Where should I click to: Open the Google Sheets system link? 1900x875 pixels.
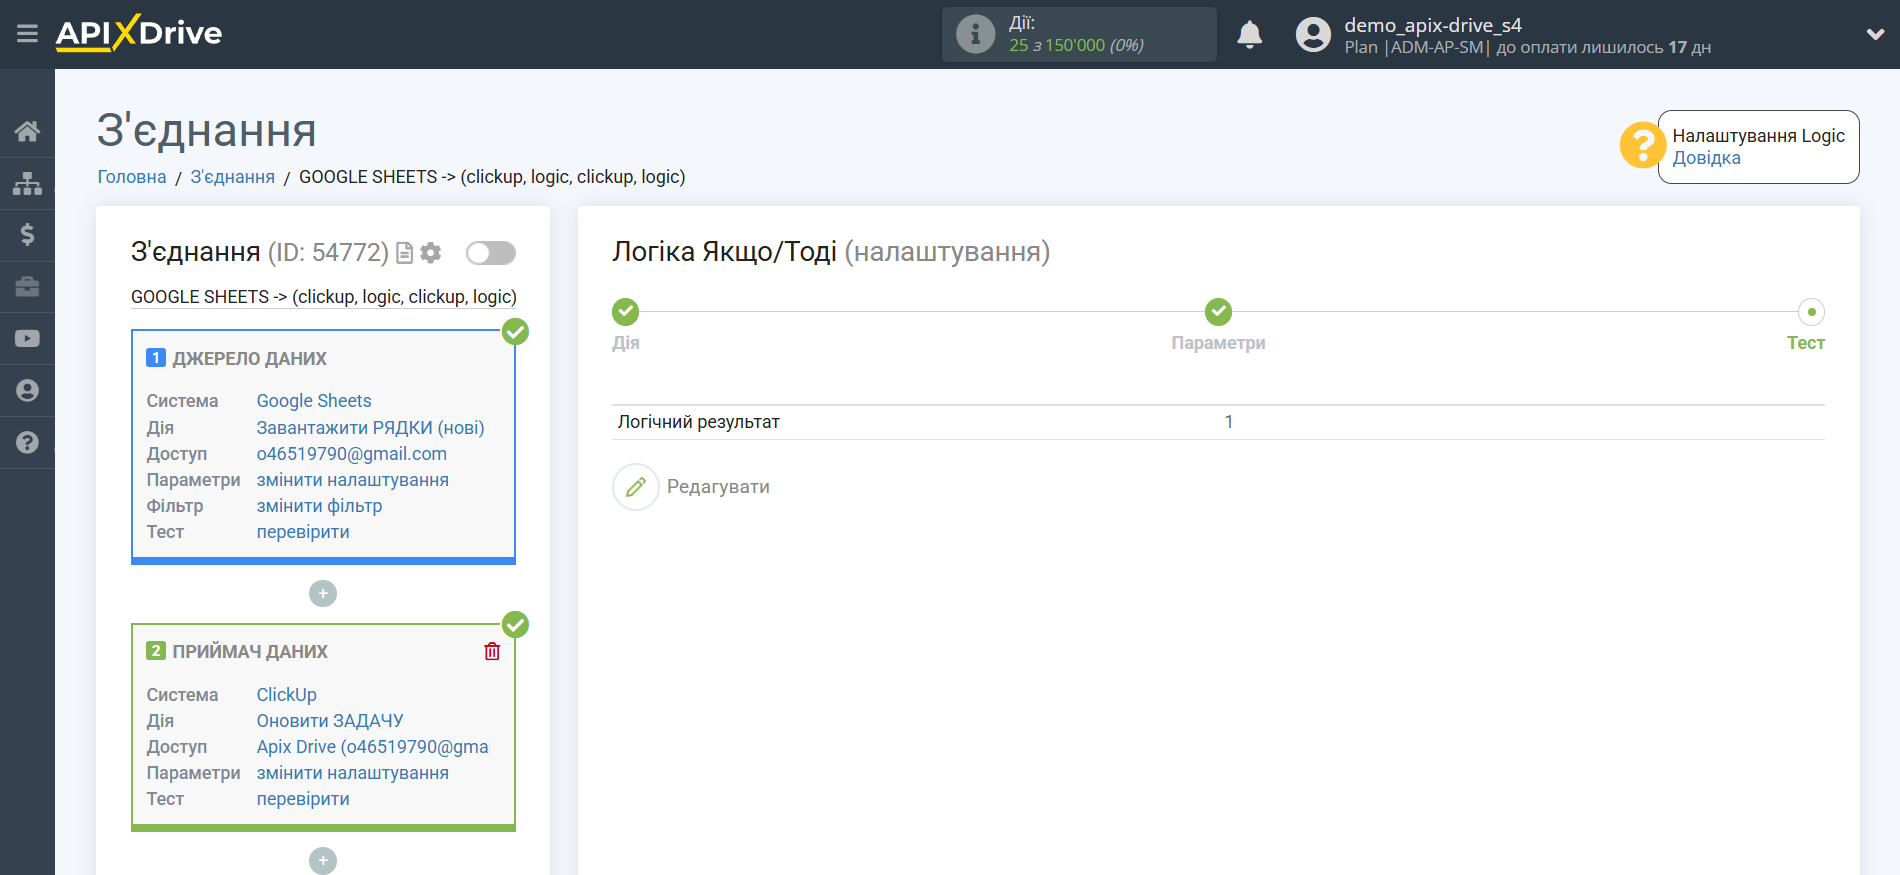(314, 401)
